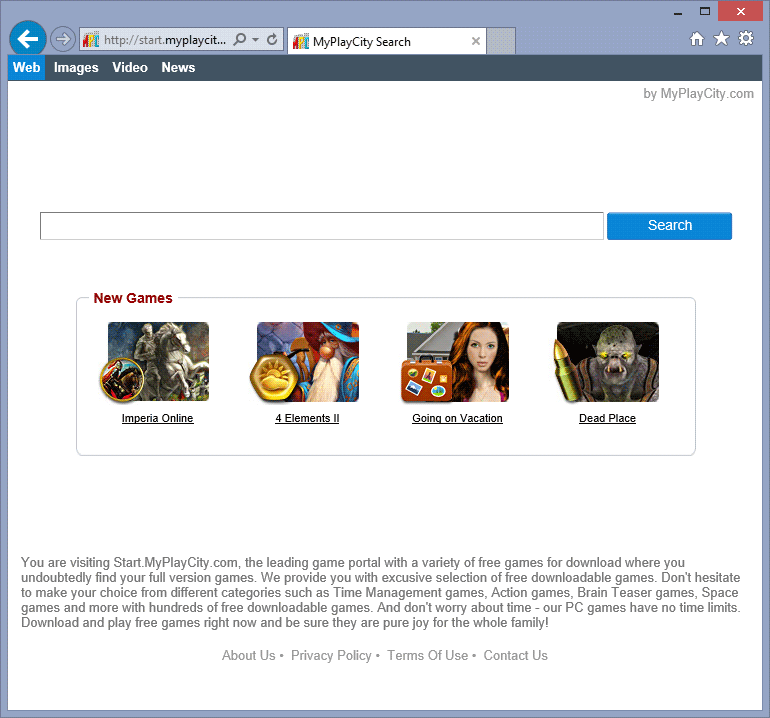
Task: Switch to Web search category
Action: coord(27,67)
